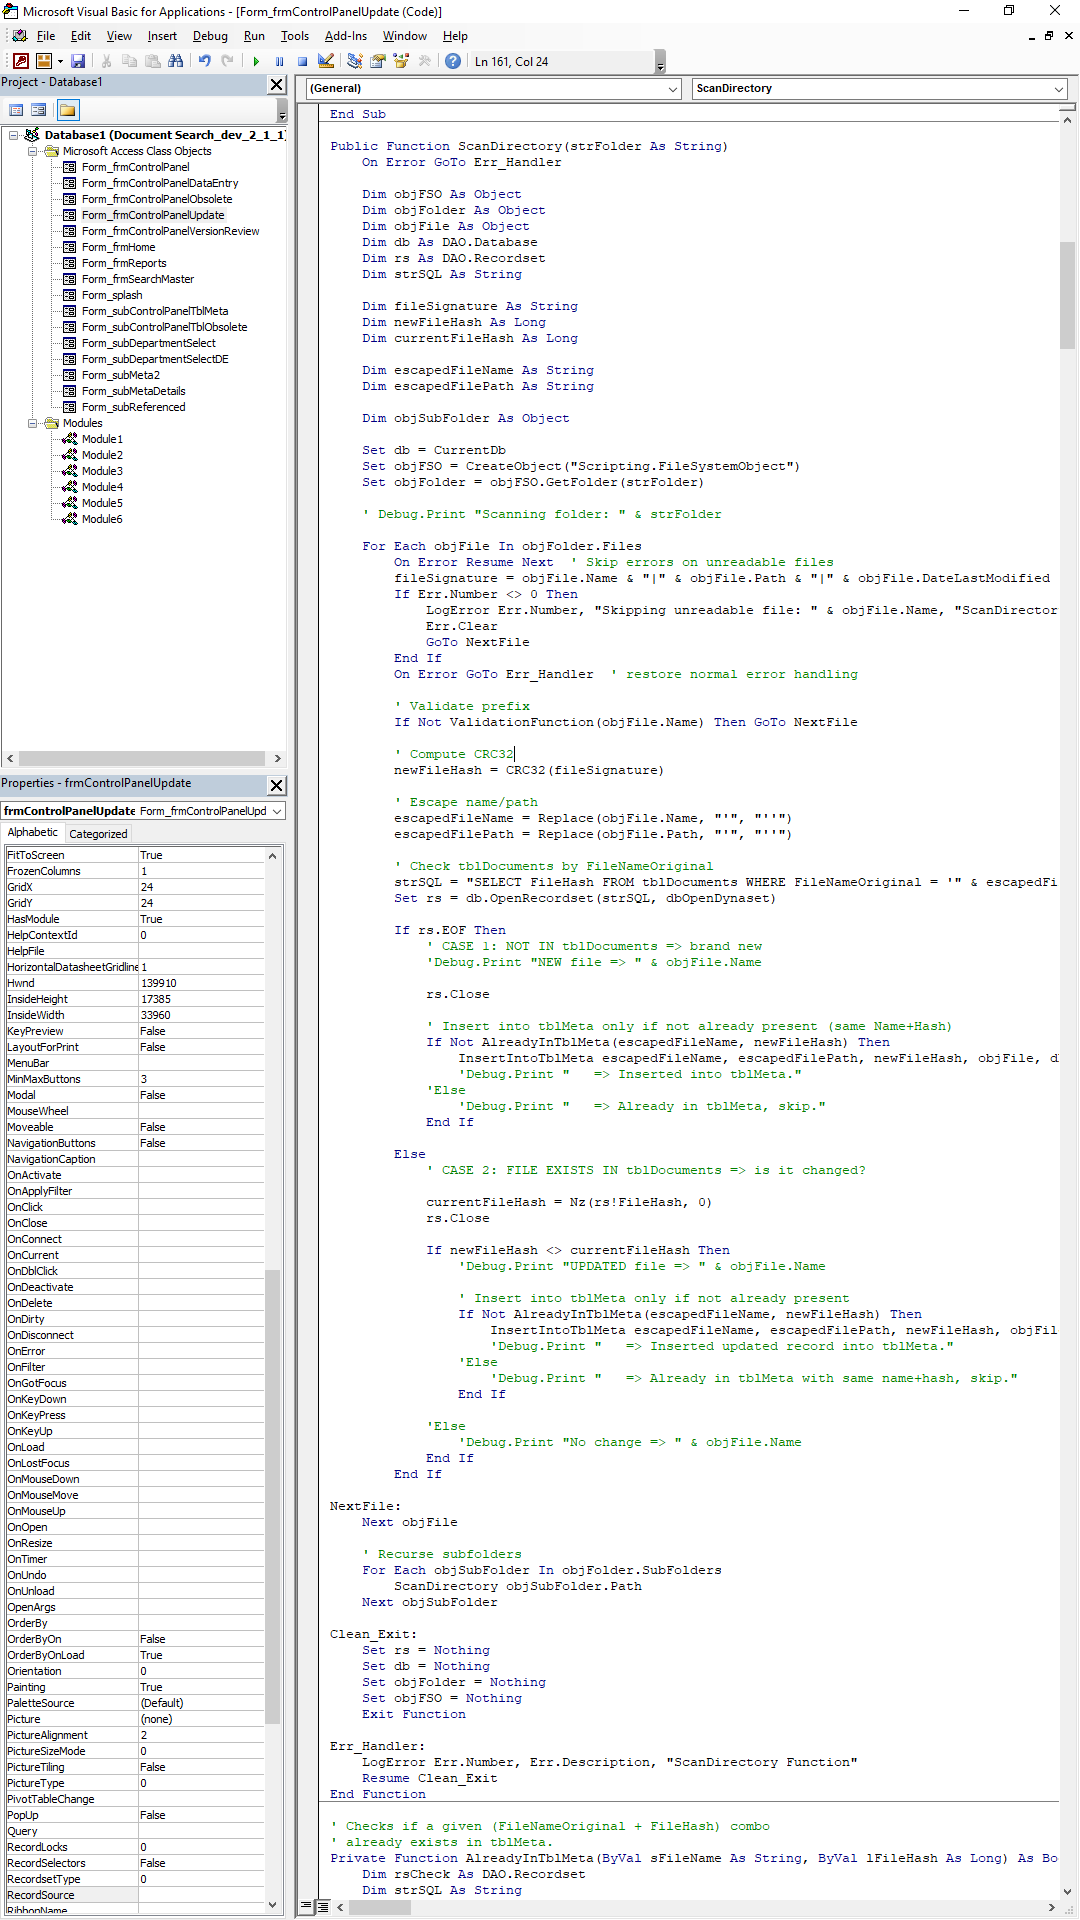Toggle Design Mode icon in toolbar
This screenshot has width=1080, height=1920.
tap(326, 61)
